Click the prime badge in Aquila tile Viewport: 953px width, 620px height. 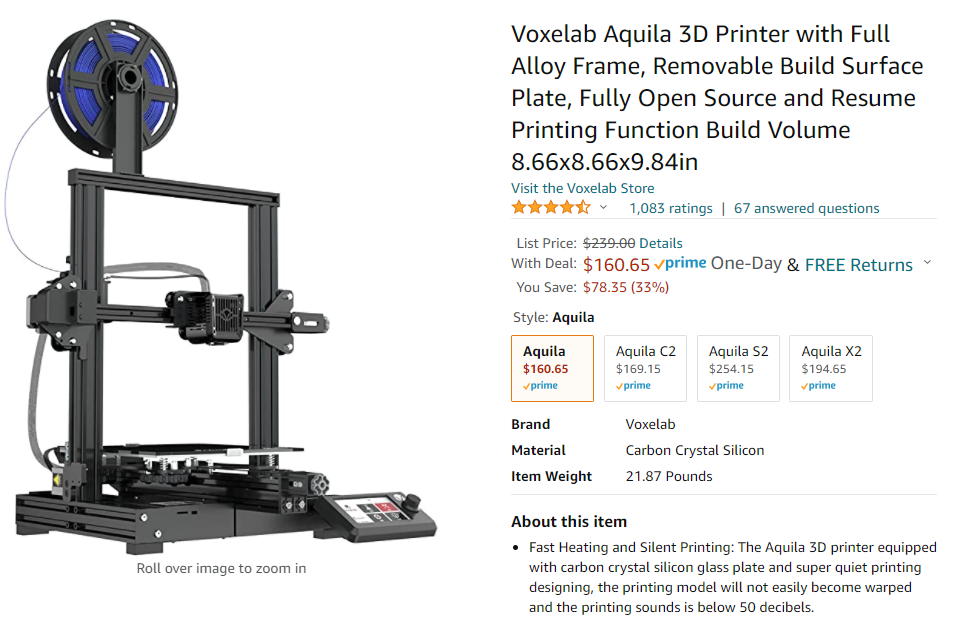(540, 385)
